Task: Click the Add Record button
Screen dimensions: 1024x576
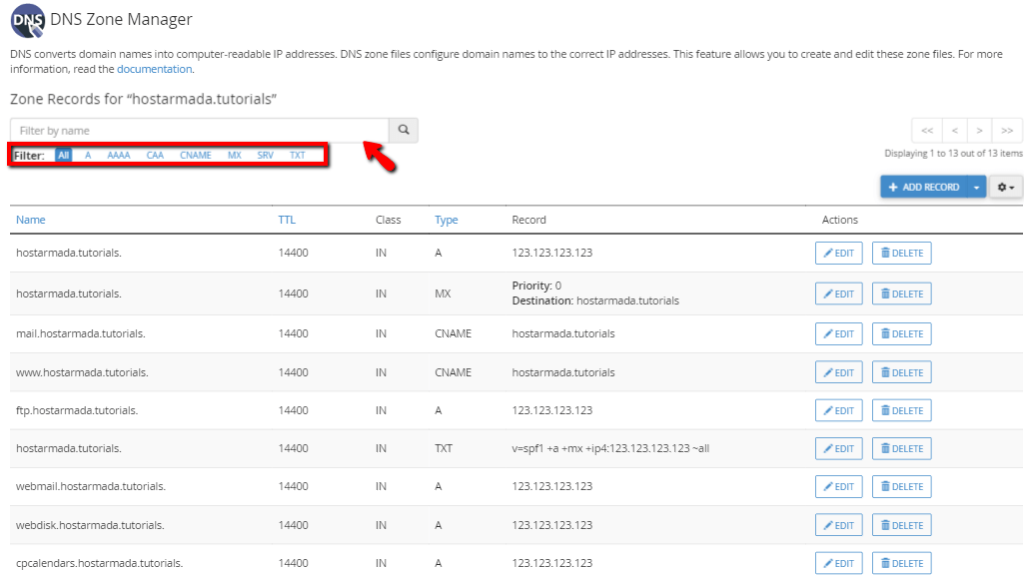Action: pyautogui.click(x=924, y=187)
